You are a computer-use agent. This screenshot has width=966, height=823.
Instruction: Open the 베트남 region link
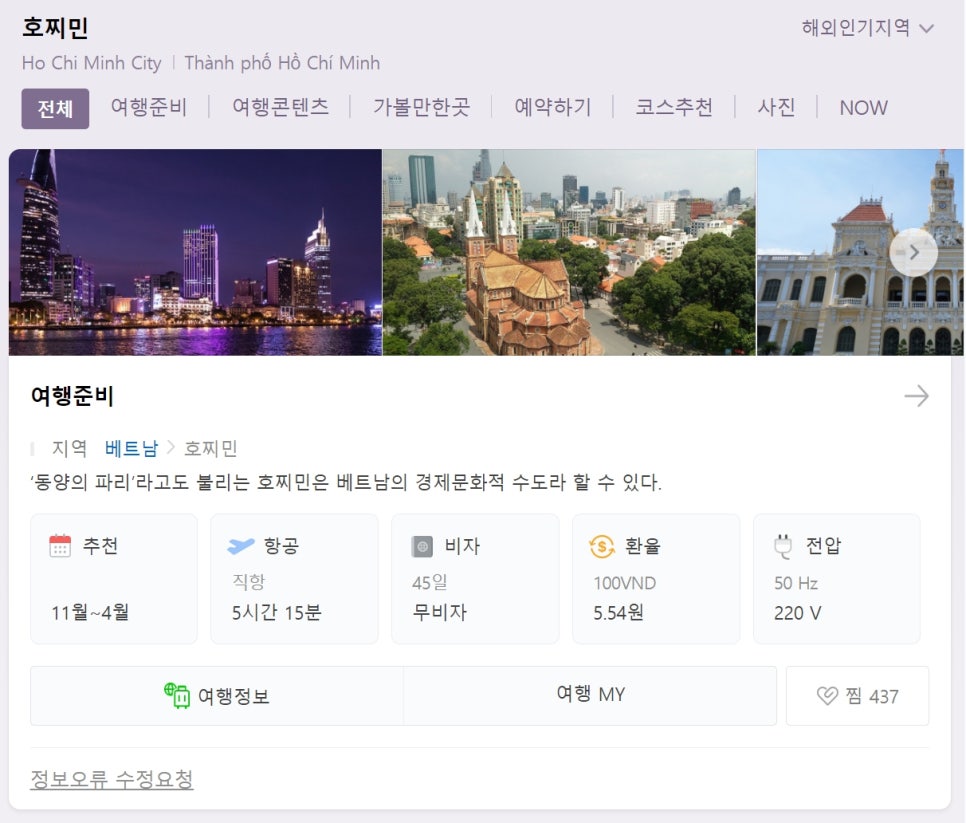point(131,448)
